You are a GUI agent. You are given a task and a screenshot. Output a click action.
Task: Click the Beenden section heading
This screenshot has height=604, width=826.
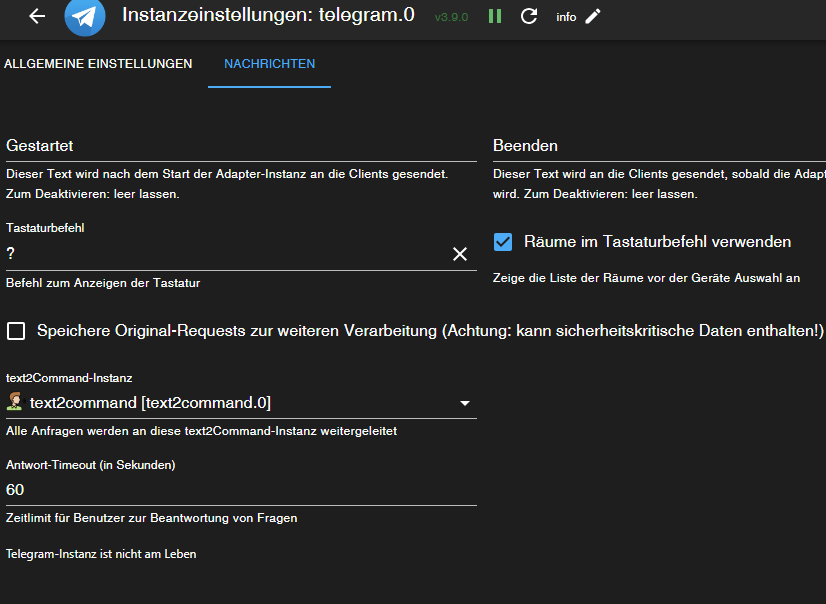click(525, 146)
